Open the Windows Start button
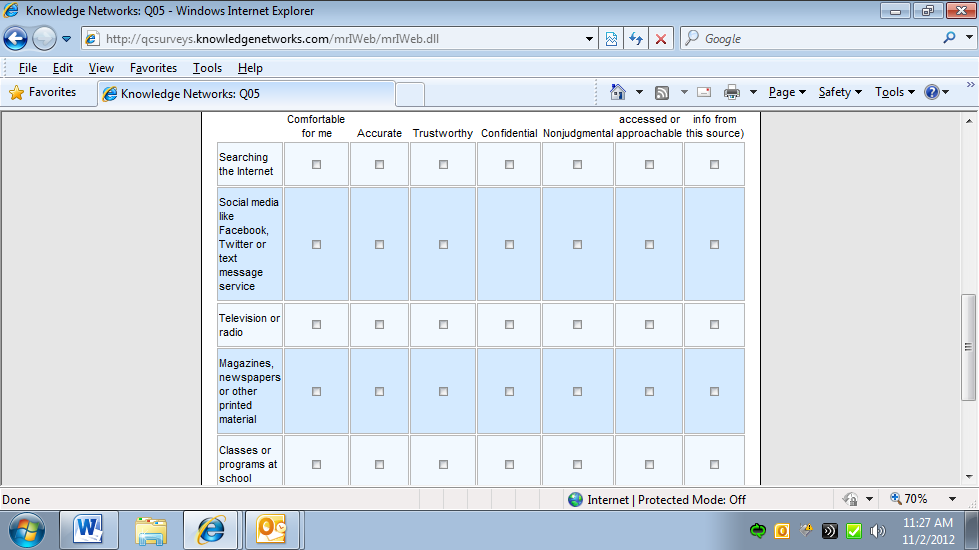 27,531
